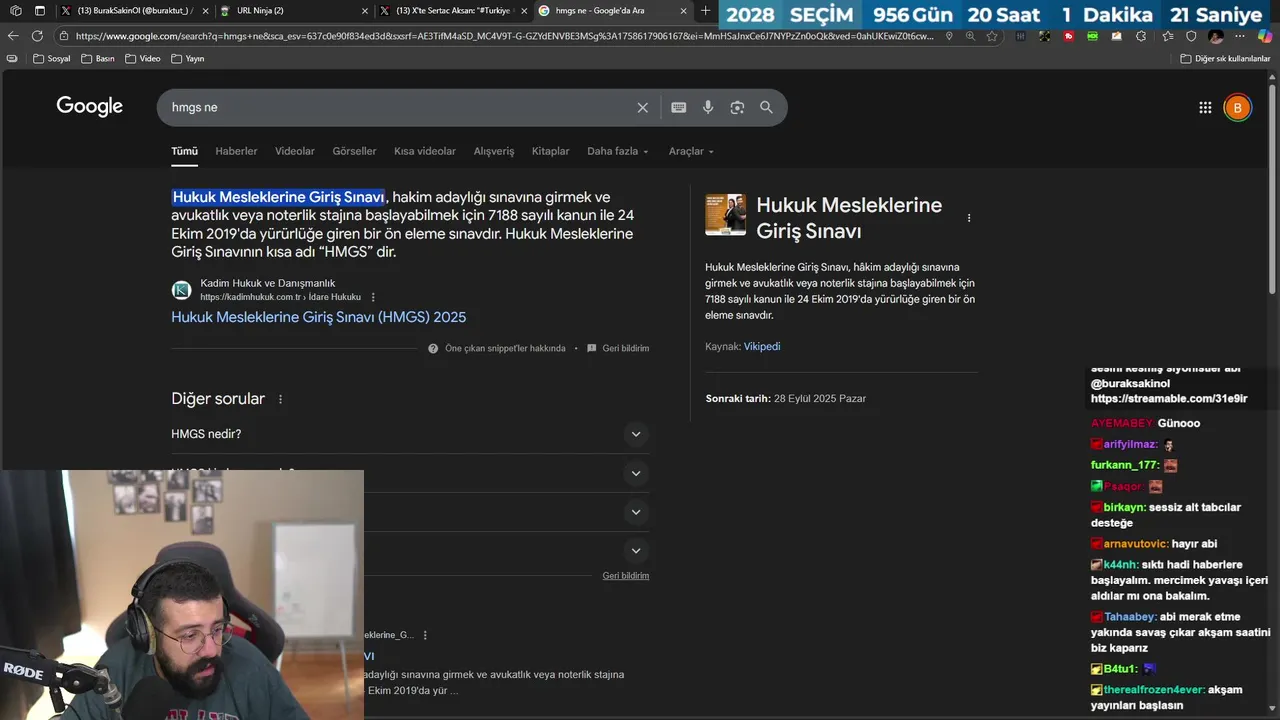This screenshot has width=1280, height=720.
Task: Open browser settings and more menu
Action: (1241, 36)
